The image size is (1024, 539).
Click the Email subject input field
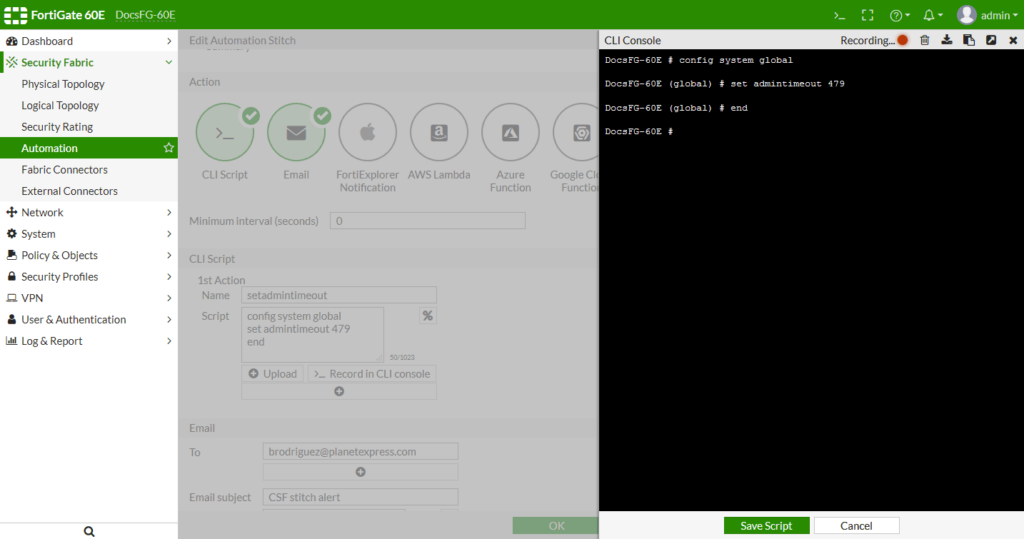(360, 497)
